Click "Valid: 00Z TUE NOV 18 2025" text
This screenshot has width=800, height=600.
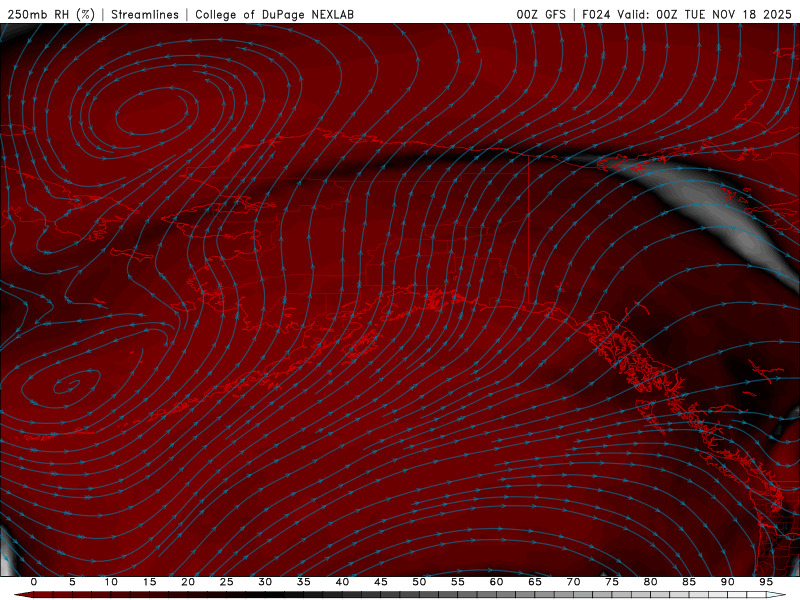pyautogui.click(x=705, y=14)
